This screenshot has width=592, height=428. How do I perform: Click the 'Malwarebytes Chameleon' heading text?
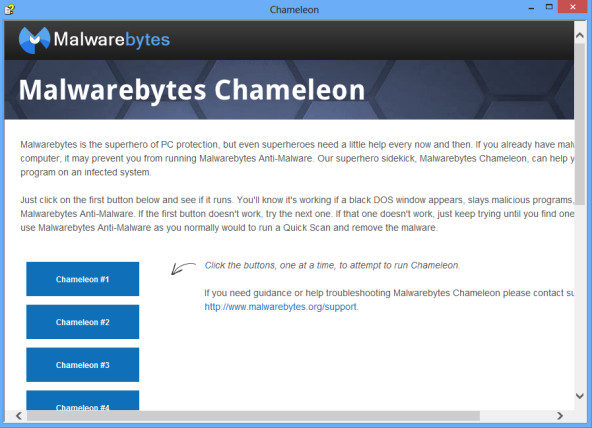point(192,90)
